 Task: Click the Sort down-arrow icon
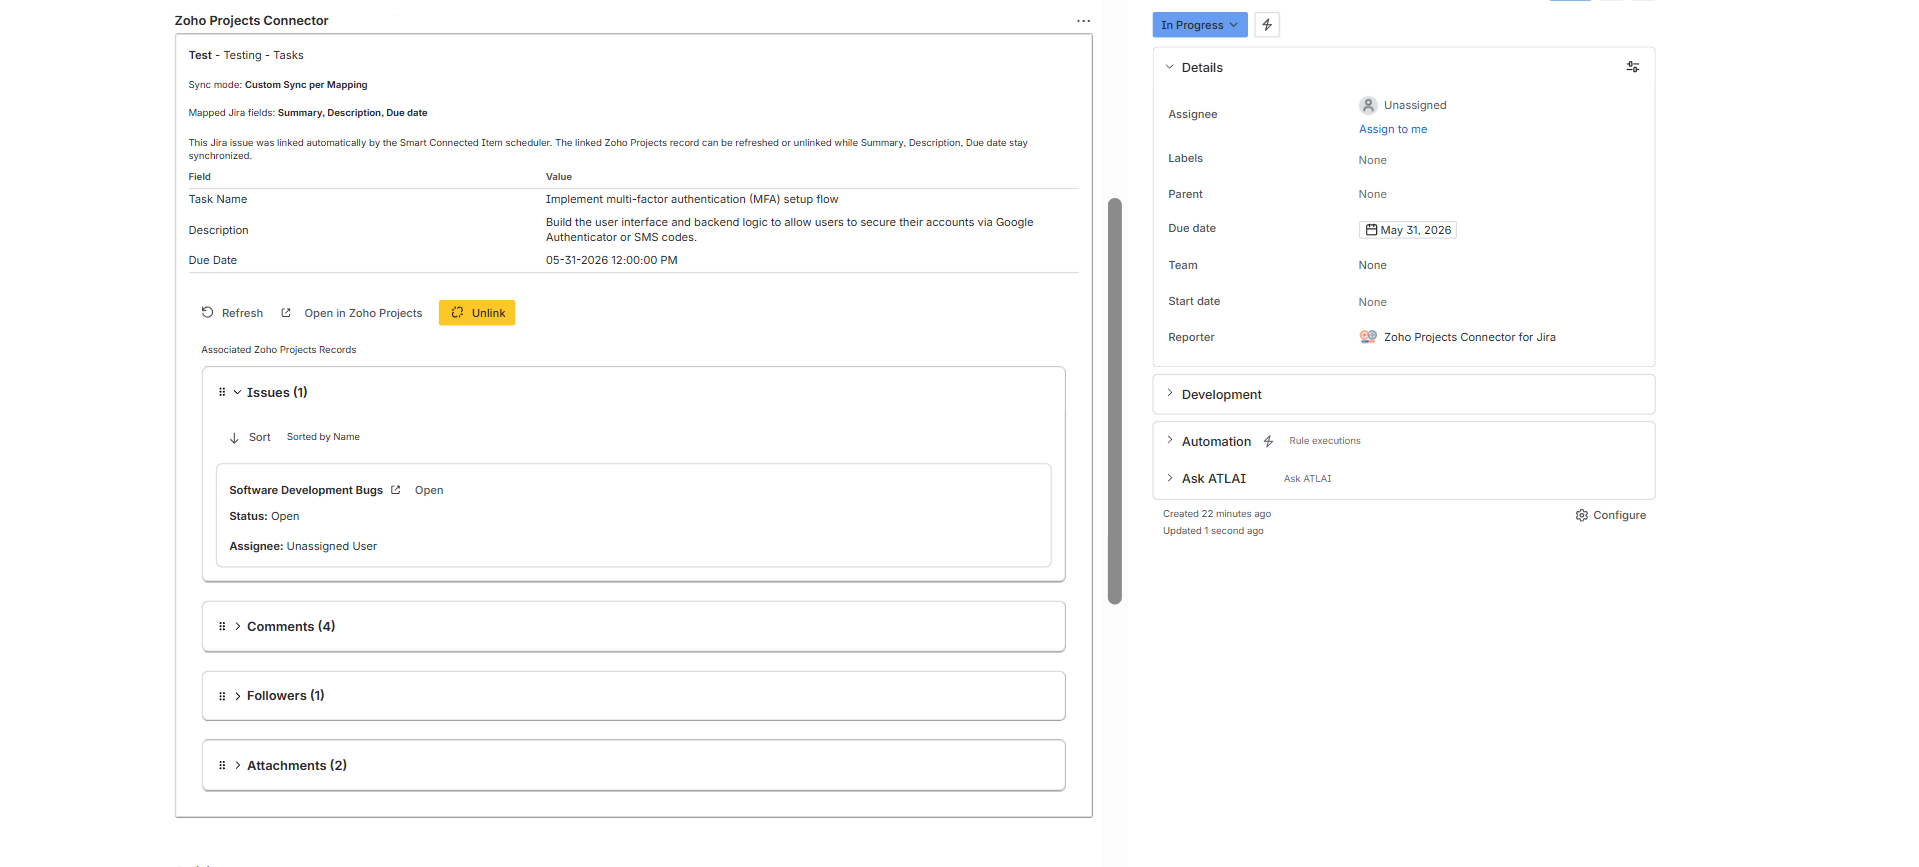(x=234, y=438)
